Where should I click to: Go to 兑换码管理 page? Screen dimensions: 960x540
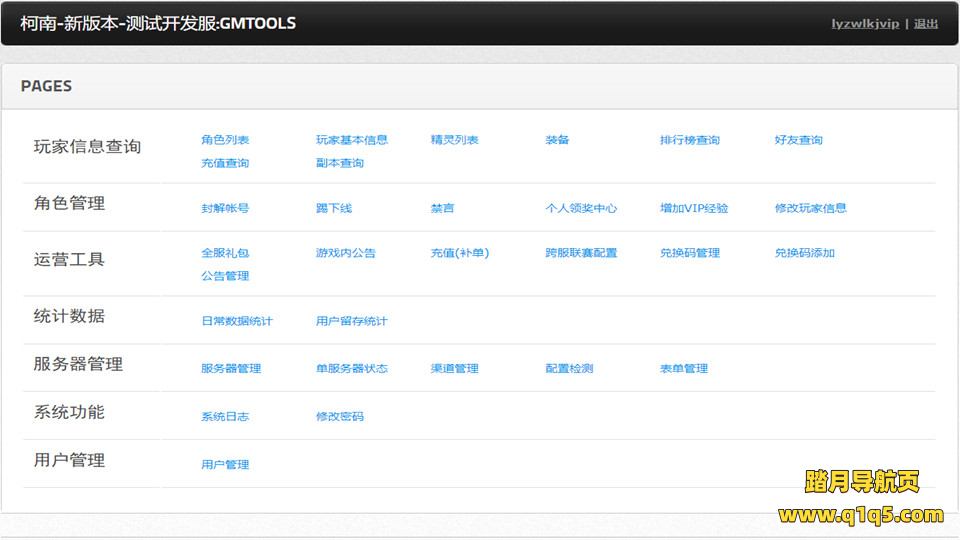coord(690,253)
